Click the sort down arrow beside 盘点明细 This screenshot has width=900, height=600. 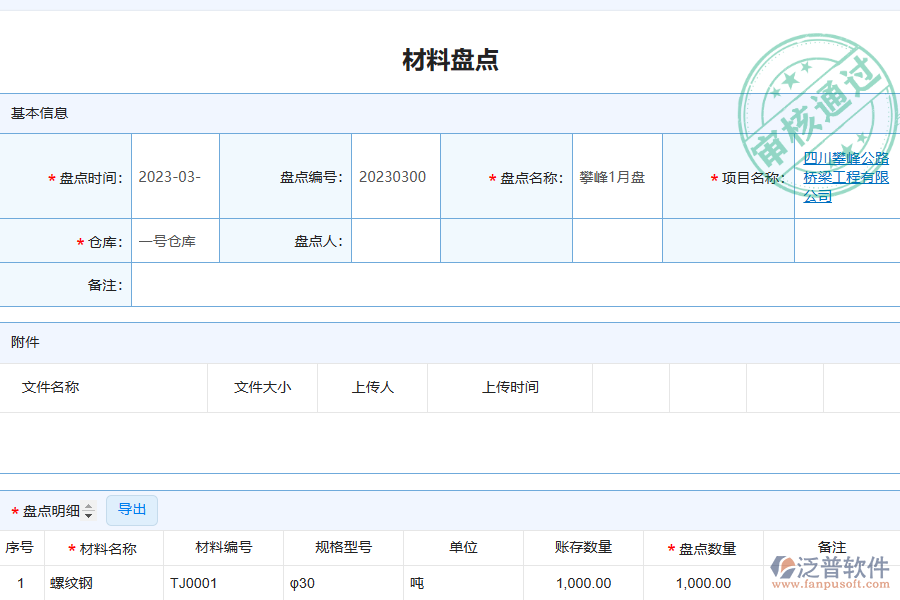[x=89, y=514]
